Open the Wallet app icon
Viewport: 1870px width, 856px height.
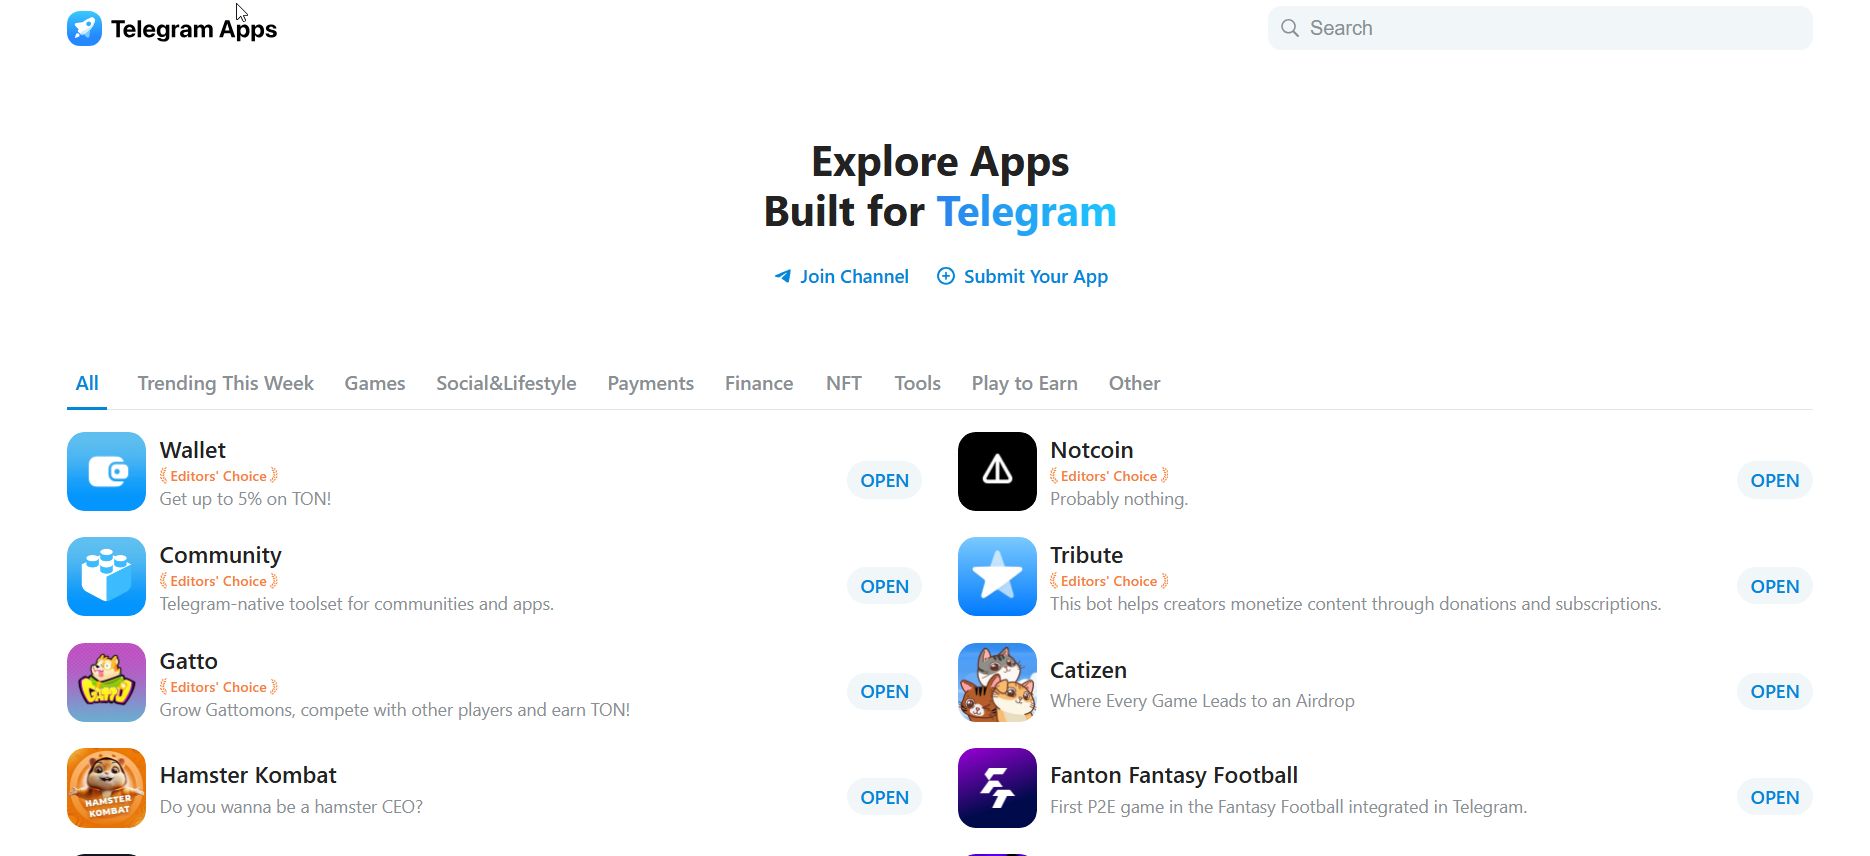coord(106,471)
